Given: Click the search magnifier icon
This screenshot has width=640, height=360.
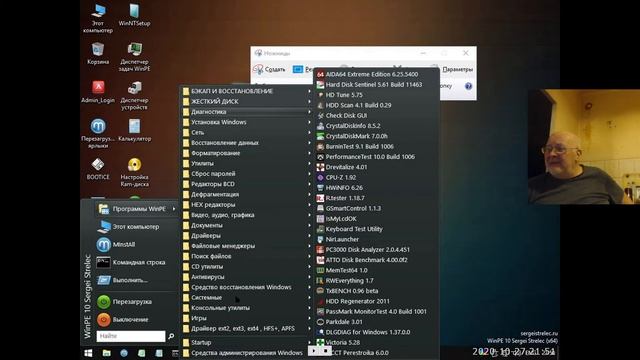Looking at the screenshot, I should [x=171, y=336].
